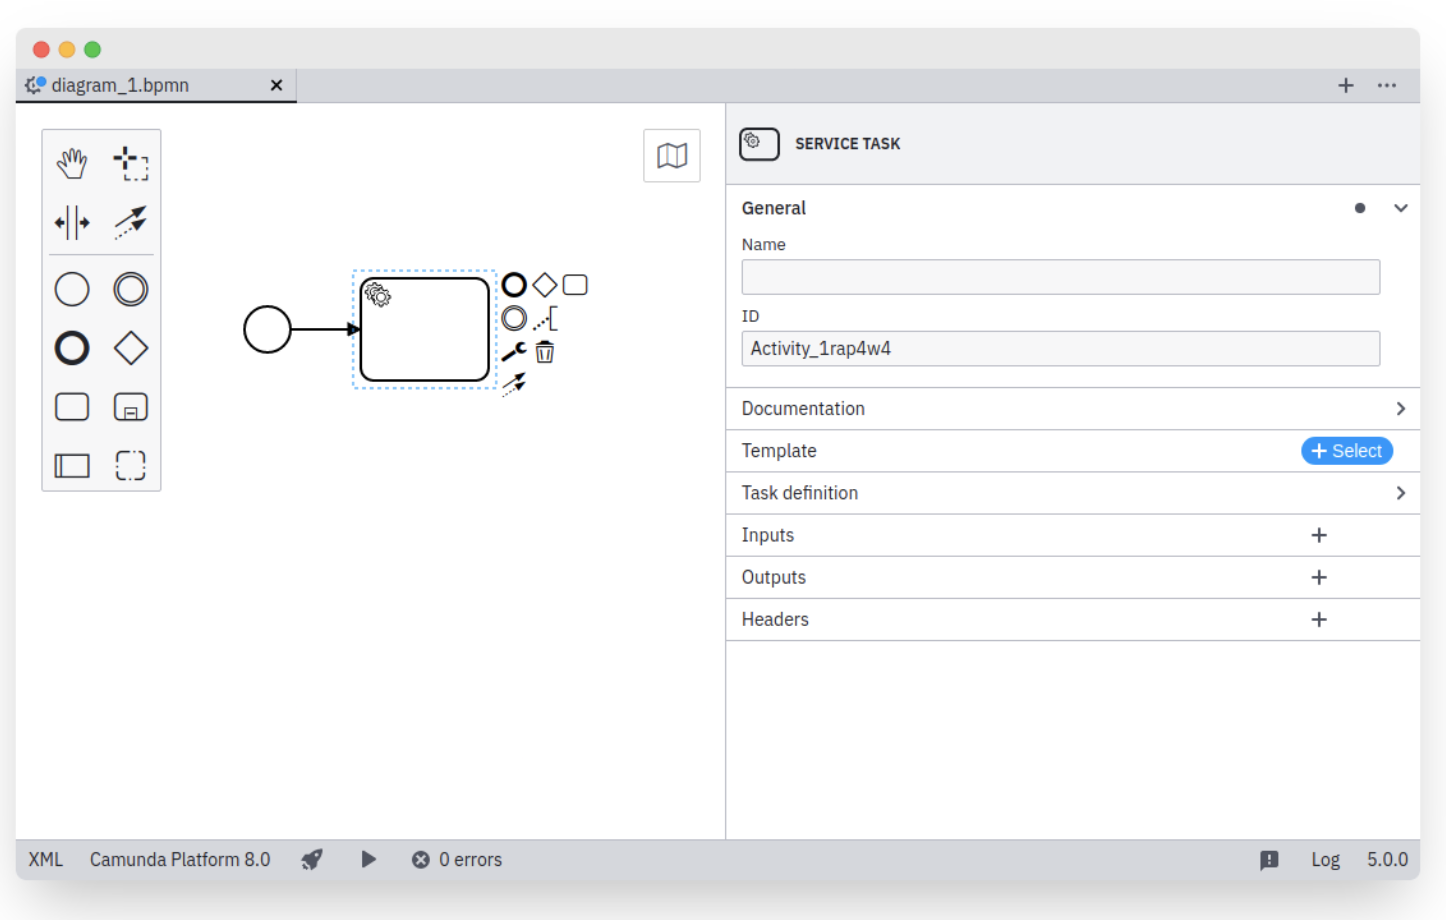Change element type with wrench icon
Screen dimensions: 1446x920
pos(514,351)
